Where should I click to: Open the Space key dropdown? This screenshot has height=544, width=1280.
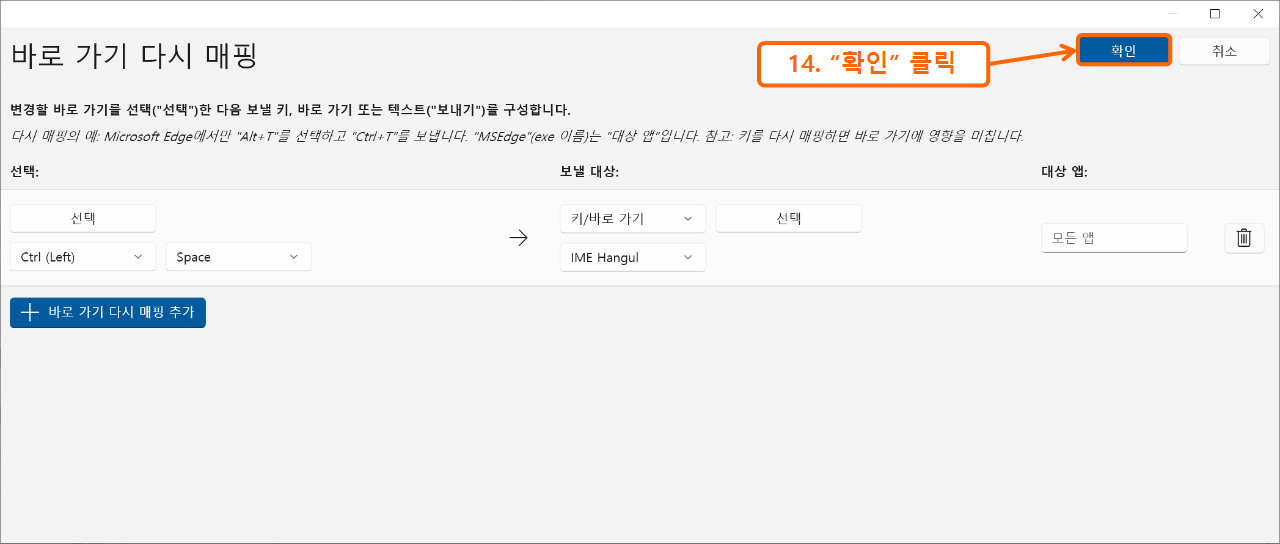click(238, 257)
